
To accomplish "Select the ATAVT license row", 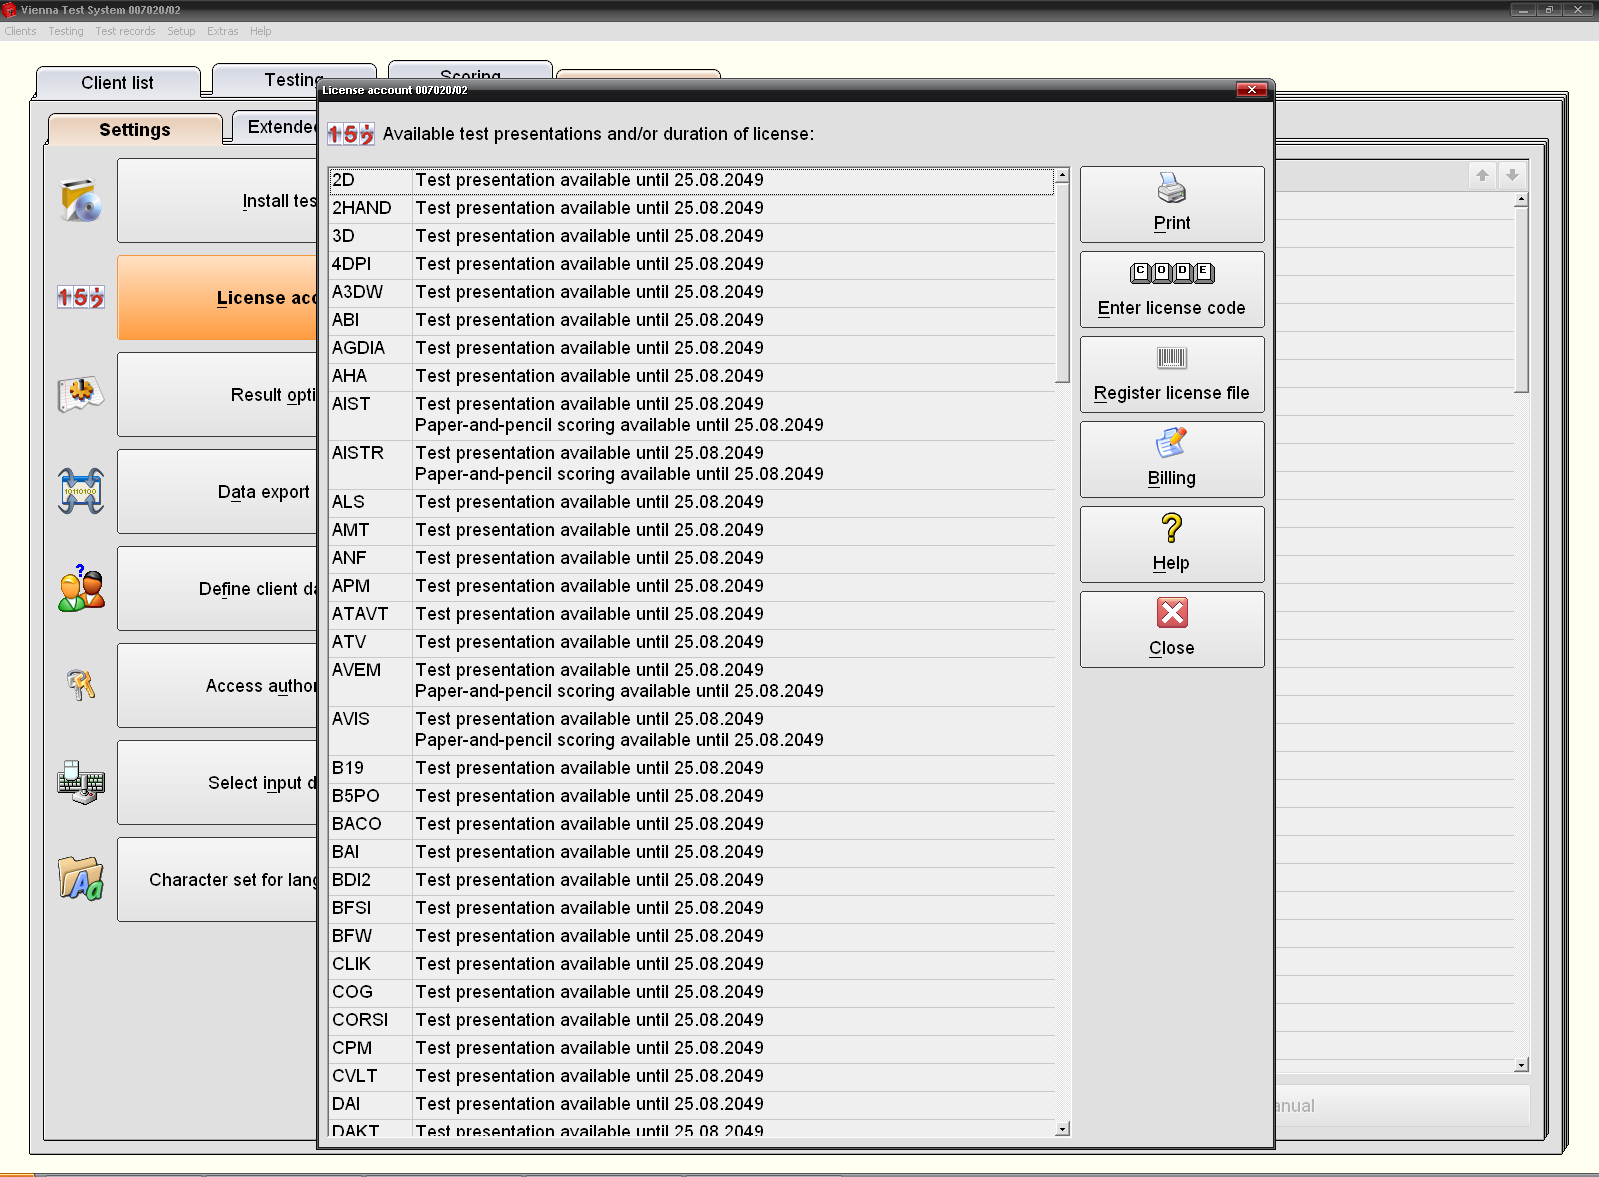I will [x=691, y=614].
